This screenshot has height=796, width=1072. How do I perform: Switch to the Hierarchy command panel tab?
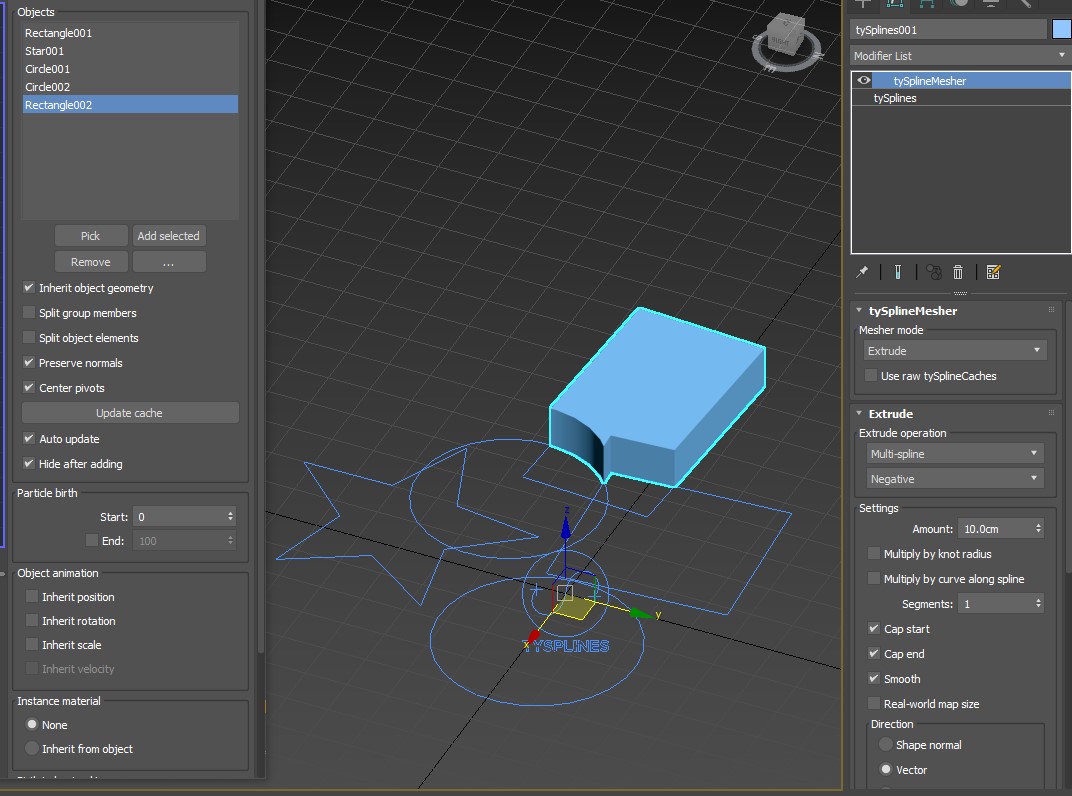pyautogui.click(x=927, y=3)
